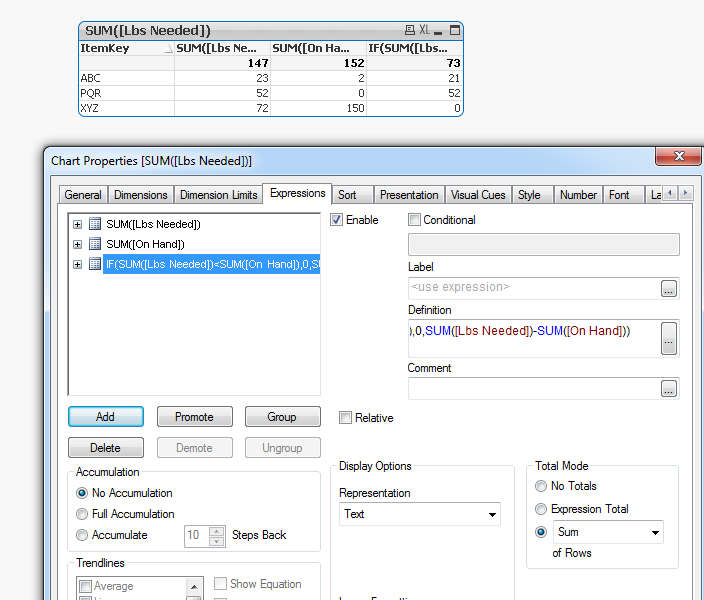Select Full Accumulation radio button
The height and width of the screenshot is (600, 704).
pos(83,514)
